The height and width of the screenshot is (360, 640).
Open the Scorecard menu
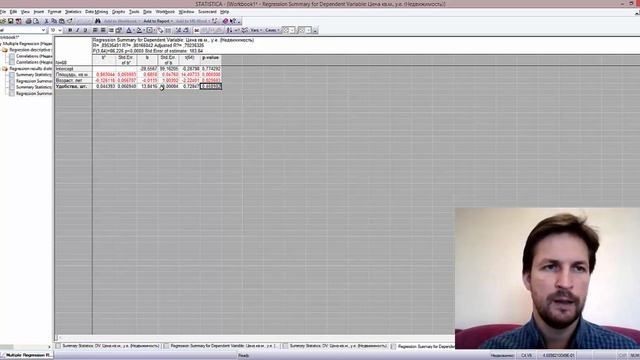(x=207, y=12)
